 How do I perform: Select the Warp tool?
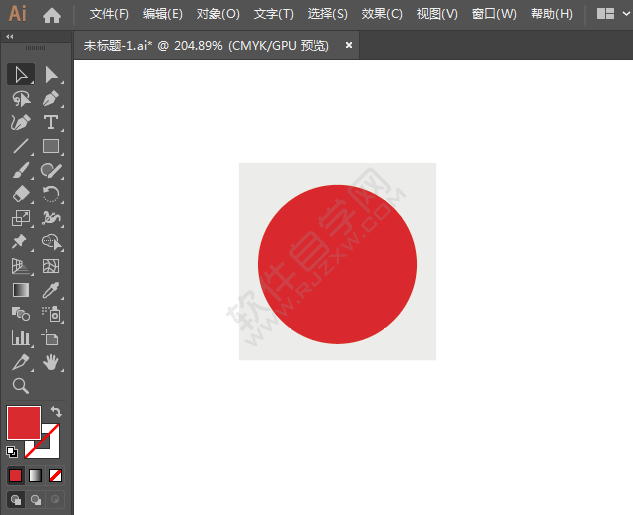coord(51,218)
